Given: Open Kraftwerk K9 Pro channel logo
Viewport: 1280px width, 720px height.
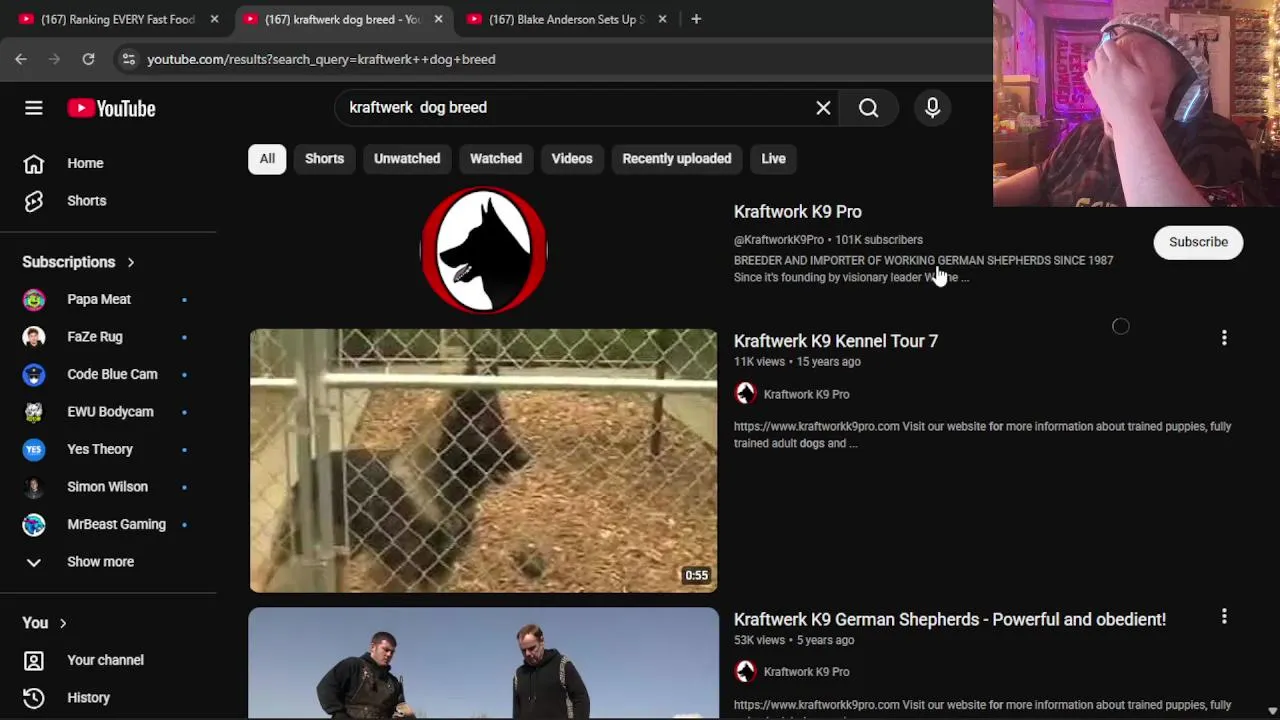Looking at the screenshot, I should 484,250.
